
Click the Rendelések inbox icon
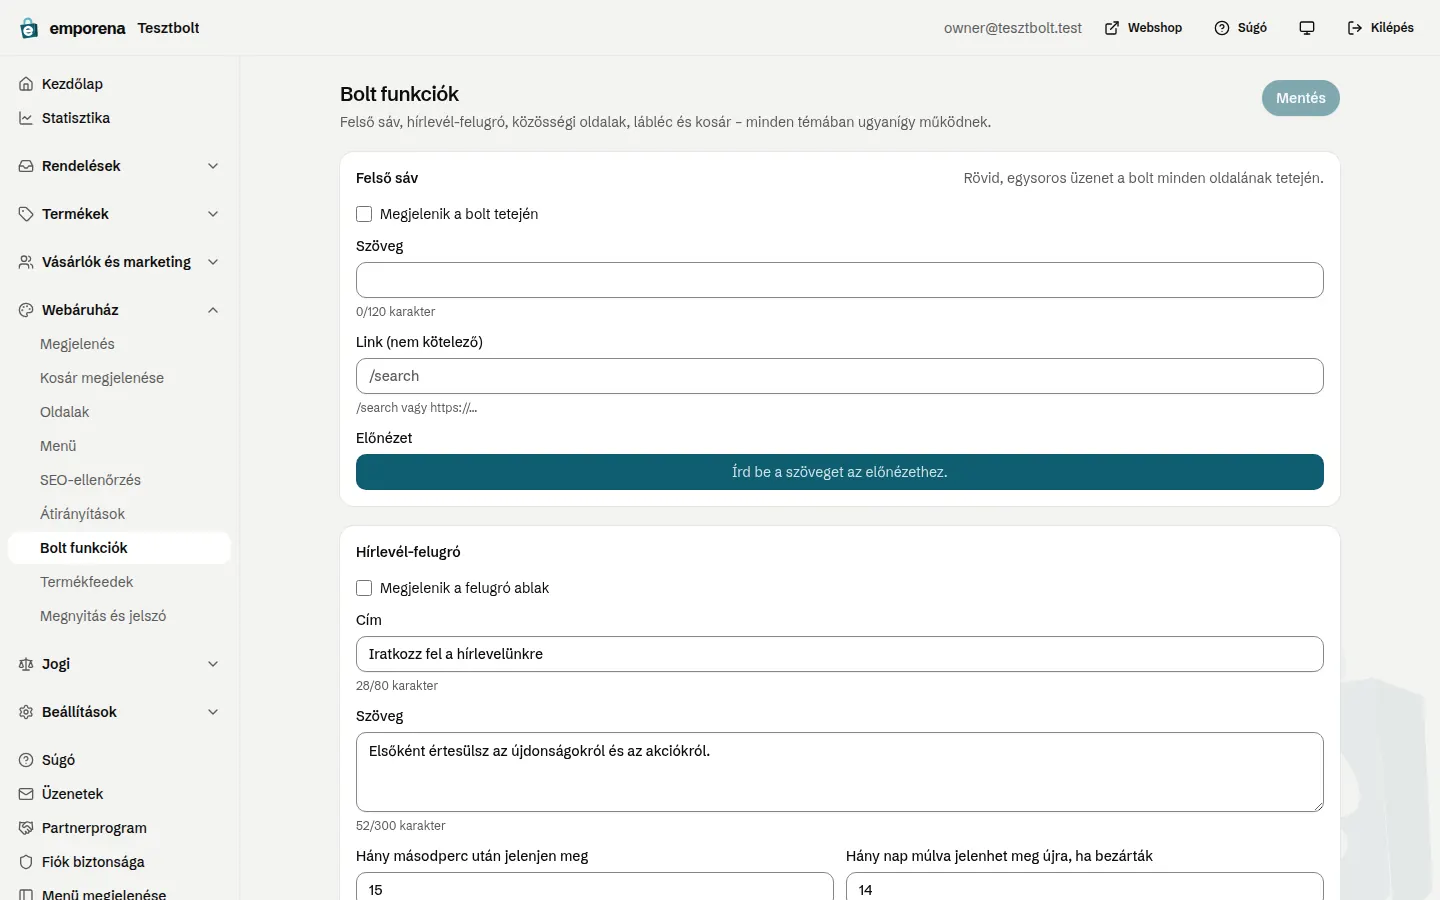(26, 166)
